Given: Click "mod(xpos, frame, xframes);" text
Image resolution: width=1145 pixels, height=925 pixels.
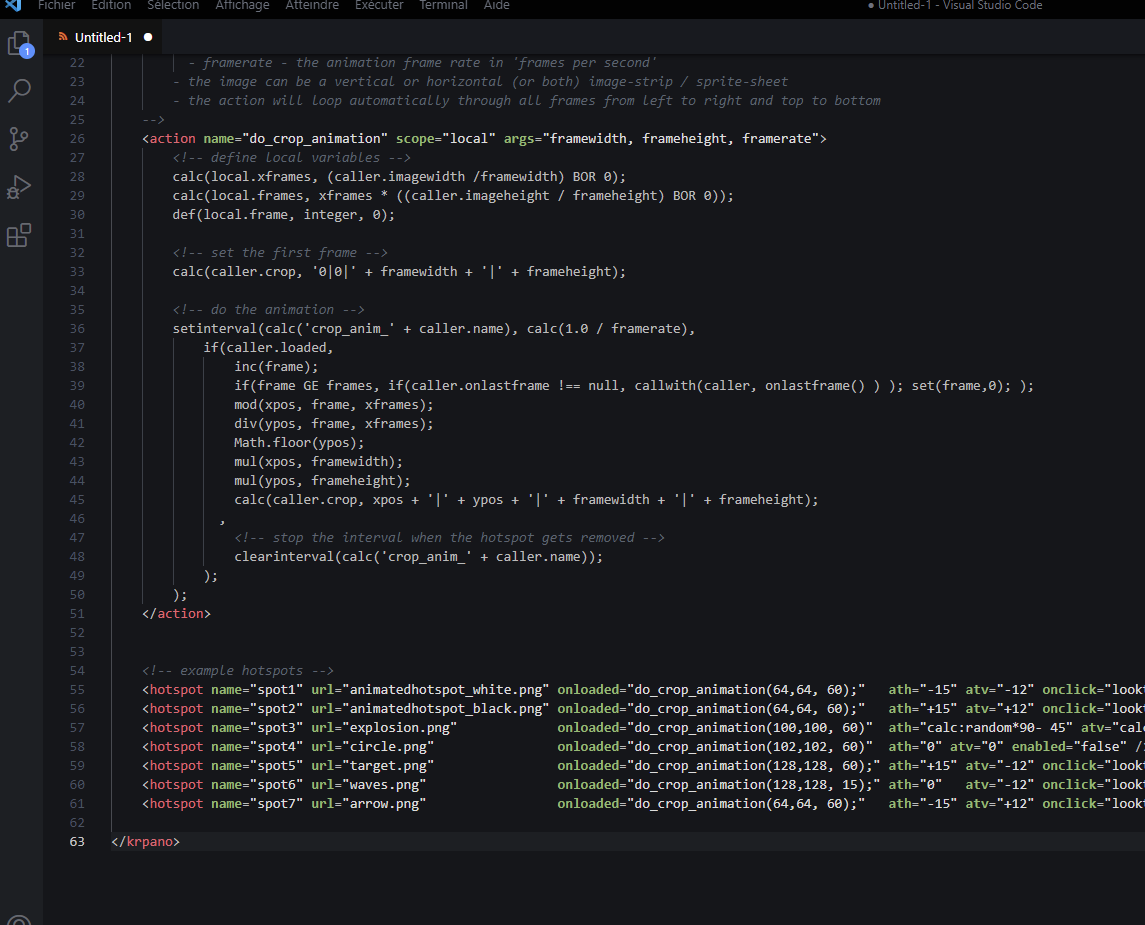Looking at the screenshot, I should (x=334, y=404).
